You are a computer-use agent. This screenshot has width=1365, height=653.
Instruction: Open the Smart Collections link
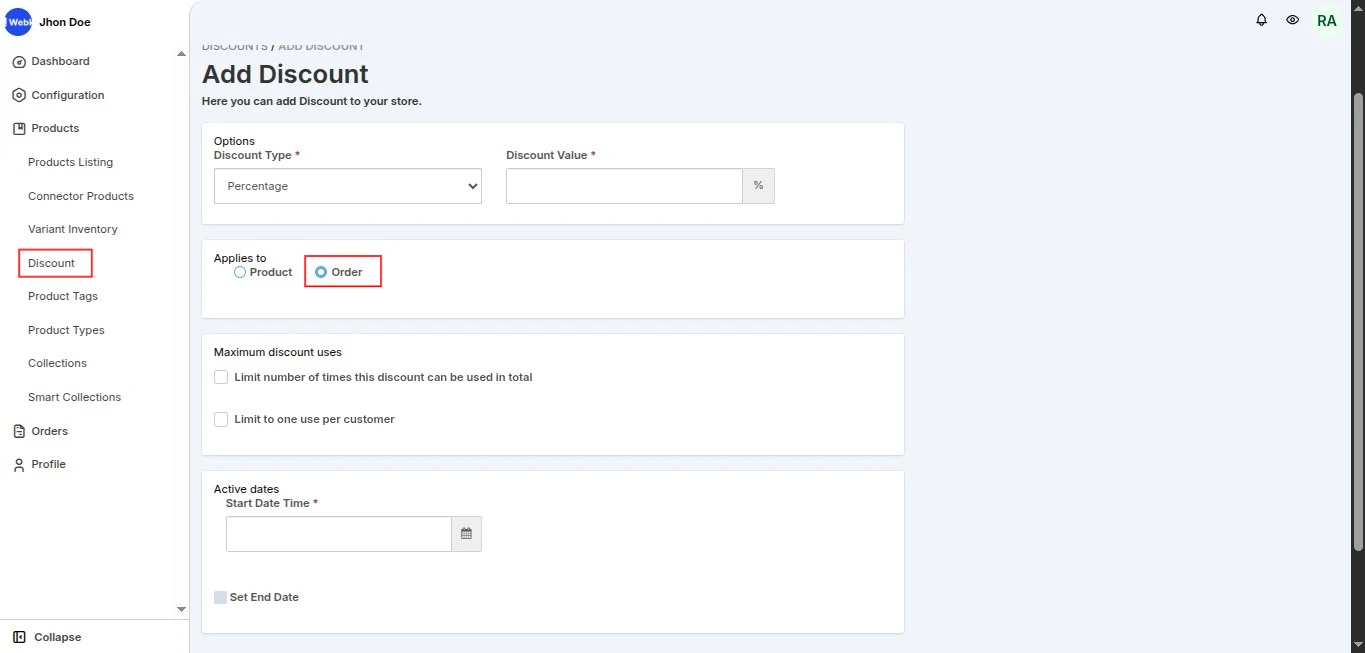[74, 397]
